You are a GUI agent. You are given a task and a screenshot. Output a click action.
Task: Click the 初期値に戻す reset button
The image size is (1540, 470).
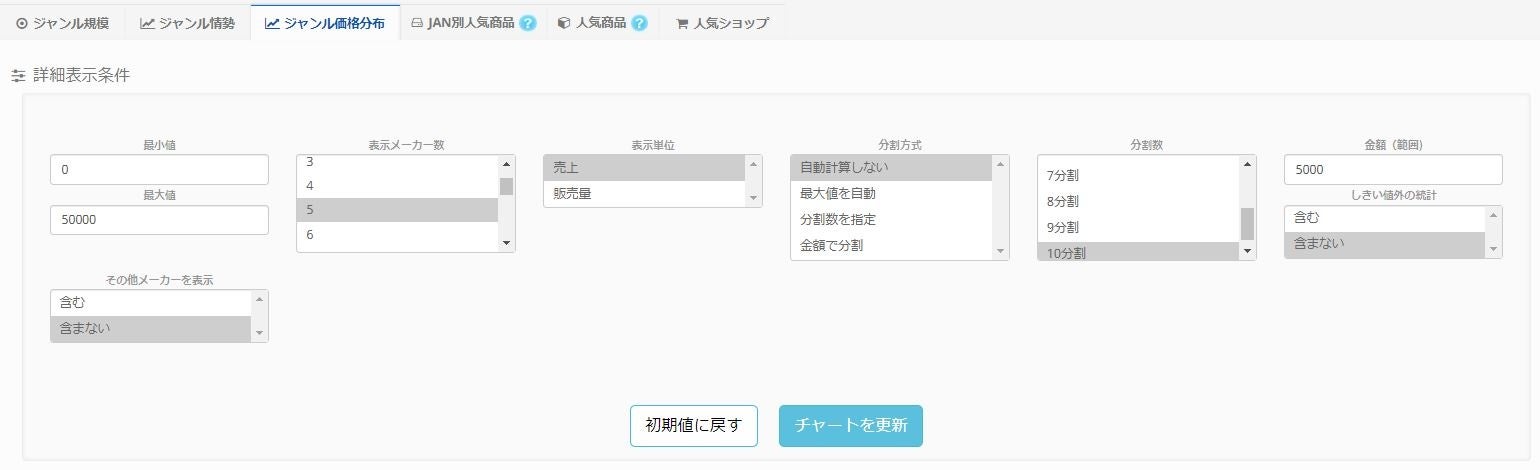click(693, 425)
